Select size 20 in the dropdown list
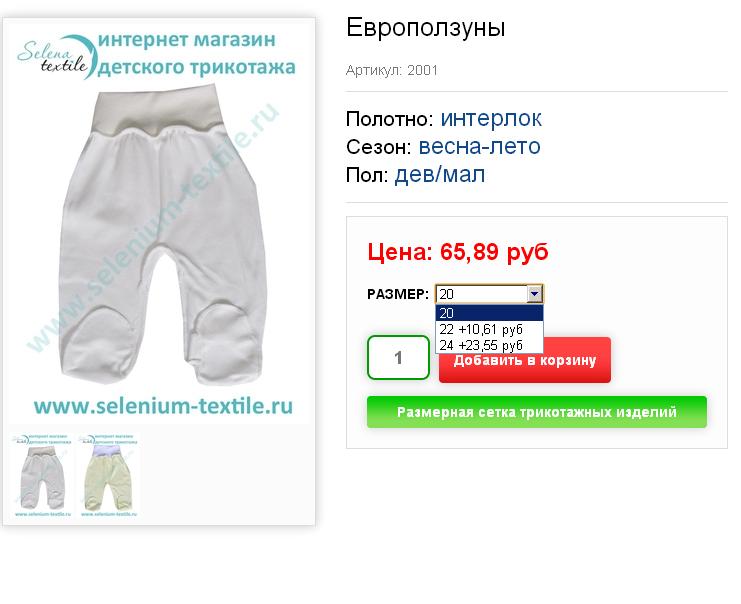 click(489, 313)
